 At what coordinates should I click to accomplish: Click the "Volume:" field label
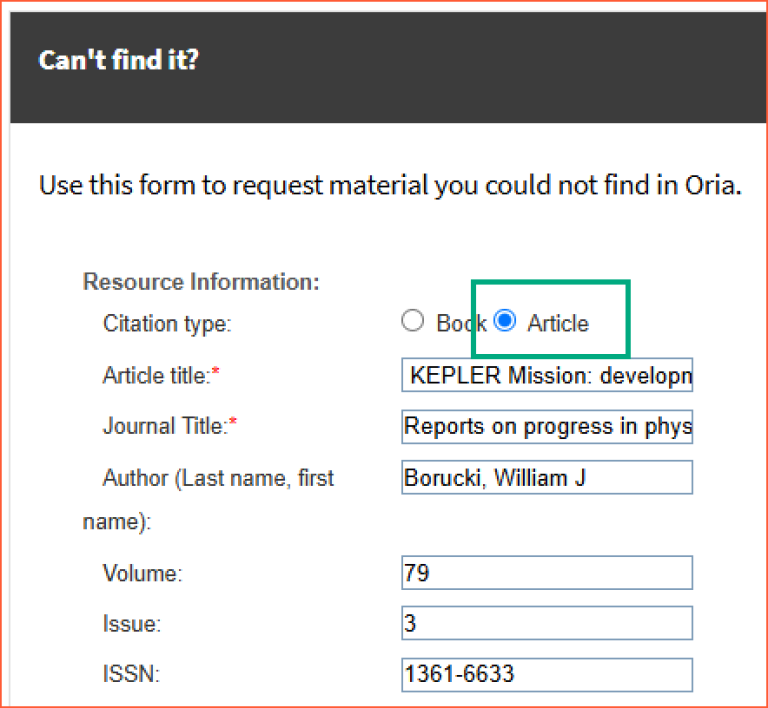coord(142,574)
